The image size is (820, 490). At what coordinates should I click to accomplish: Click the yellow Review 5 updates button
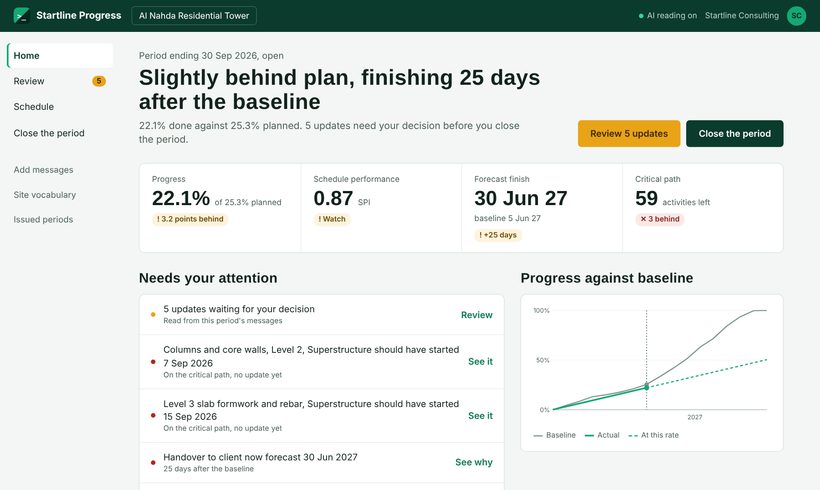(x=629, y=133)
